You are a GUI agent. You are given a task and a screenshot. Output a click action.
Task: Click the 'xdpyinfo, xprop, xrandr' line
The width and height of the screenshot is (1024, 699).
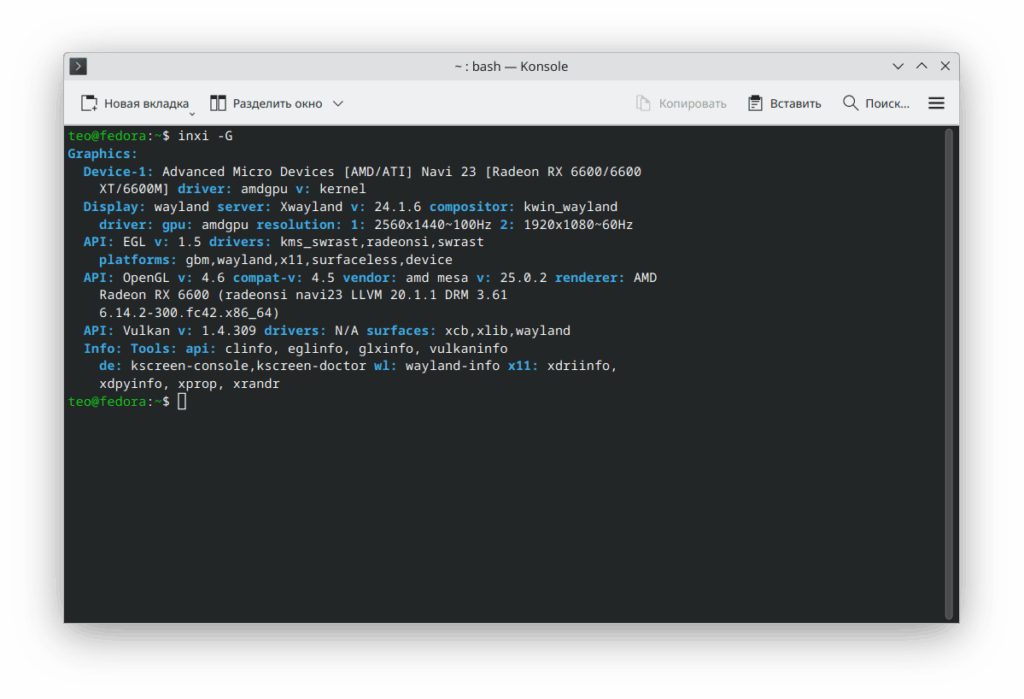(x=189, y=383)
